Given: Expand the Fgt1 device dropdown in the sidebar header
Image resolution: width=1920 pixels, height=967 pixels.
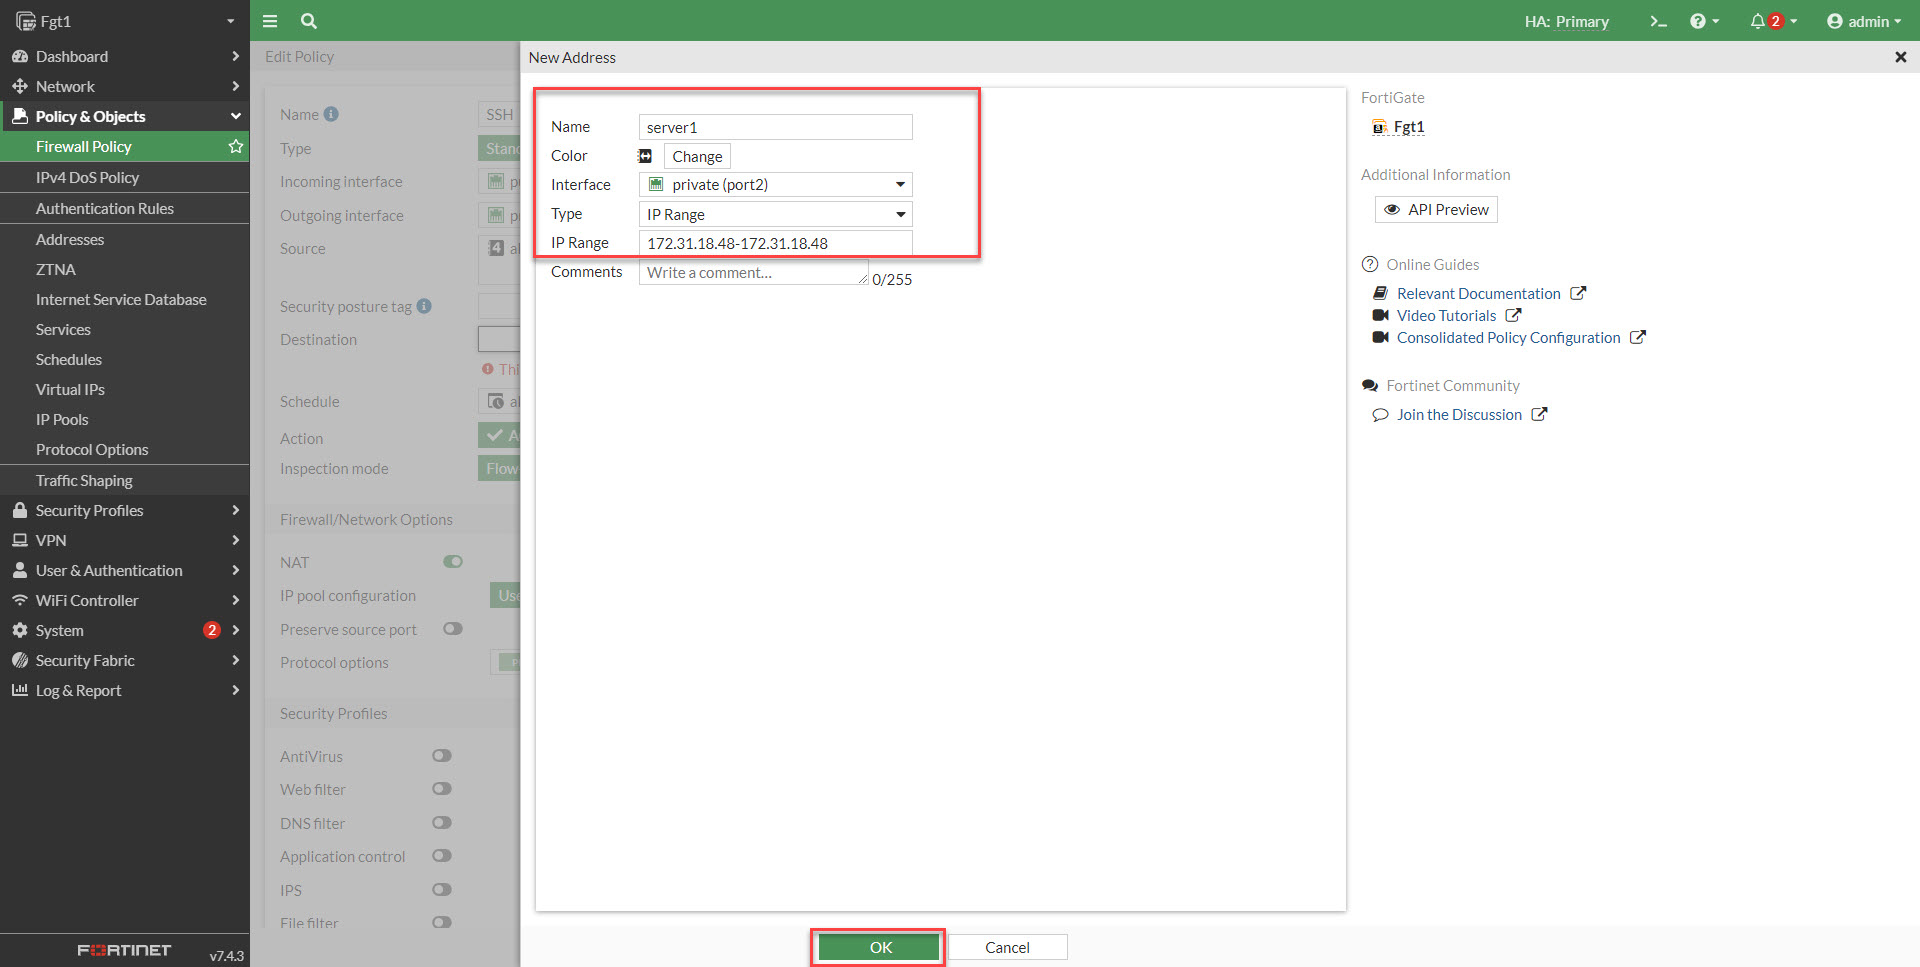Looking at the screenshot, I should 230,21.
